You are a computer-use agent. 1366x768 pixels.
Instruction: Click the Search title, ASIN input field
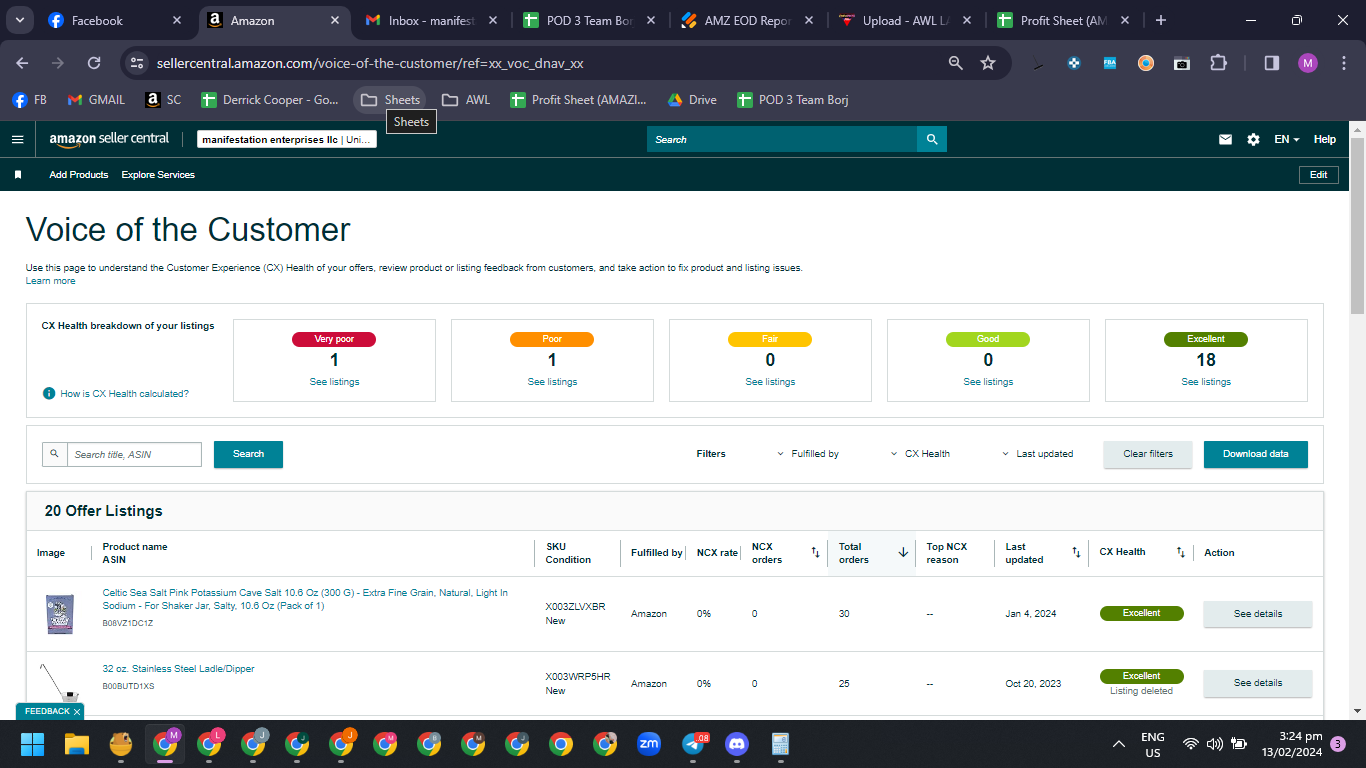coord(135,455)
